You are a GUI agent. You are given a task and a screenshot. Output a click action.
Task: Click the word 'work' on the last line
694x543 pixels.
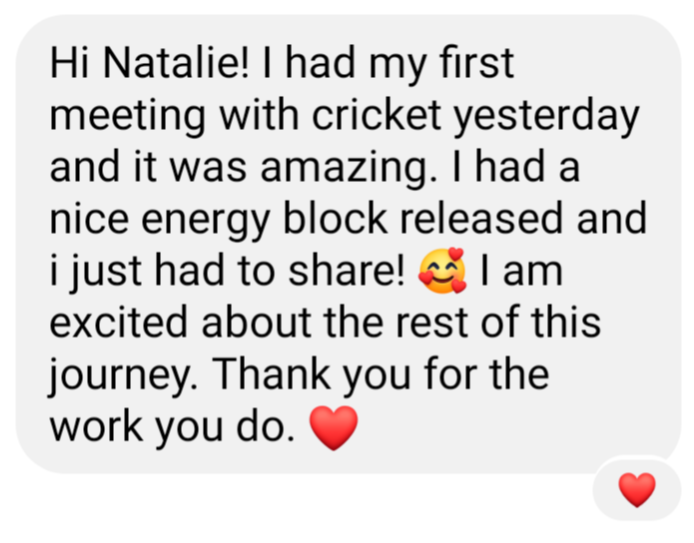click(x=96, y=426)
